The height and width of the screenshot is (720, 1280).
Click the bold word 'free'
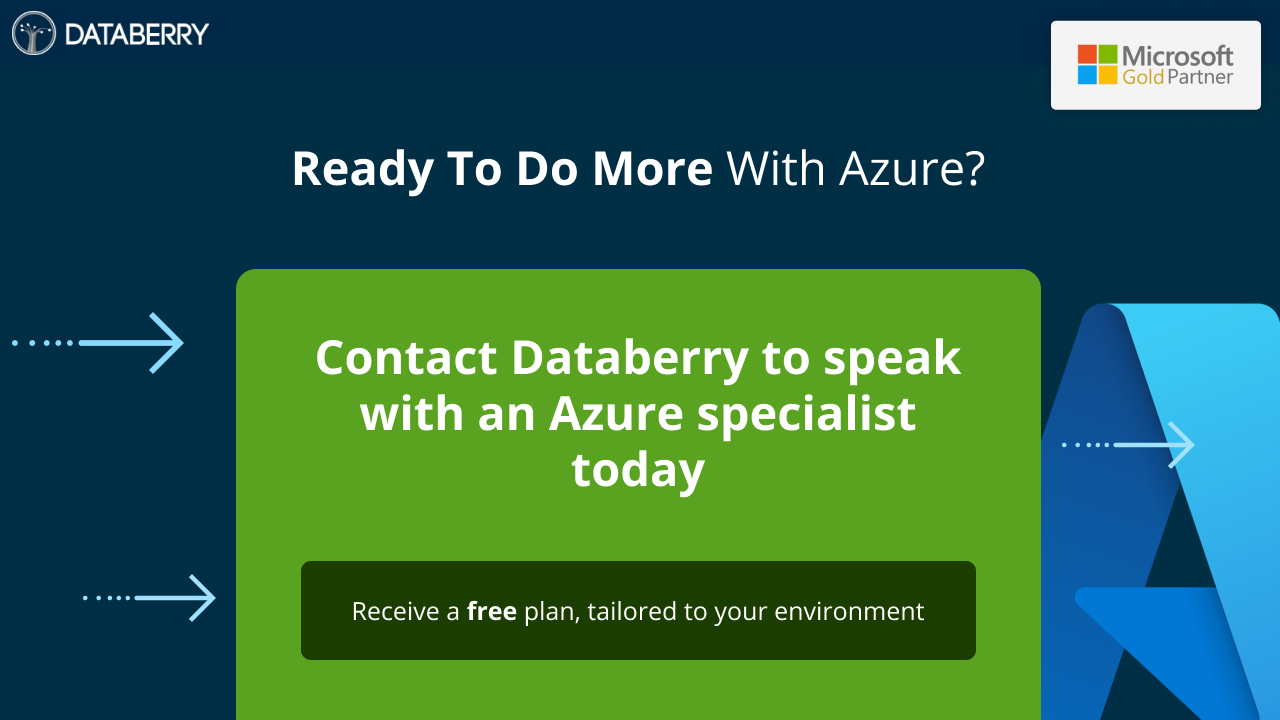[491, 611]
